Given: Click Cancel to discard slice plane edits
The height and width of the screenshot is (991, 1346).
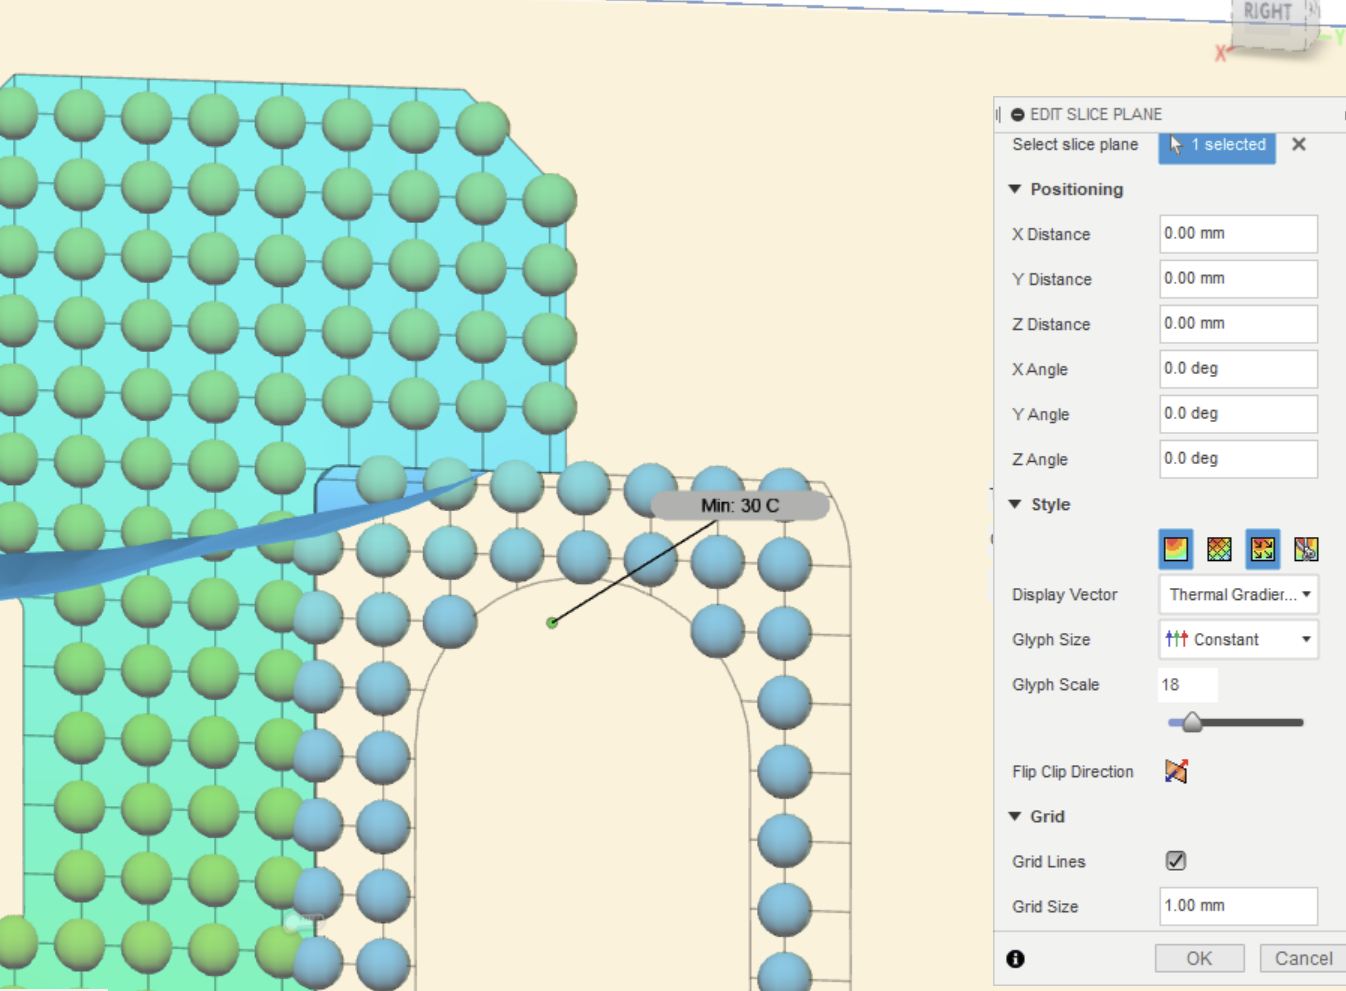Looking at the screenshot, I should pos(1301,957).
